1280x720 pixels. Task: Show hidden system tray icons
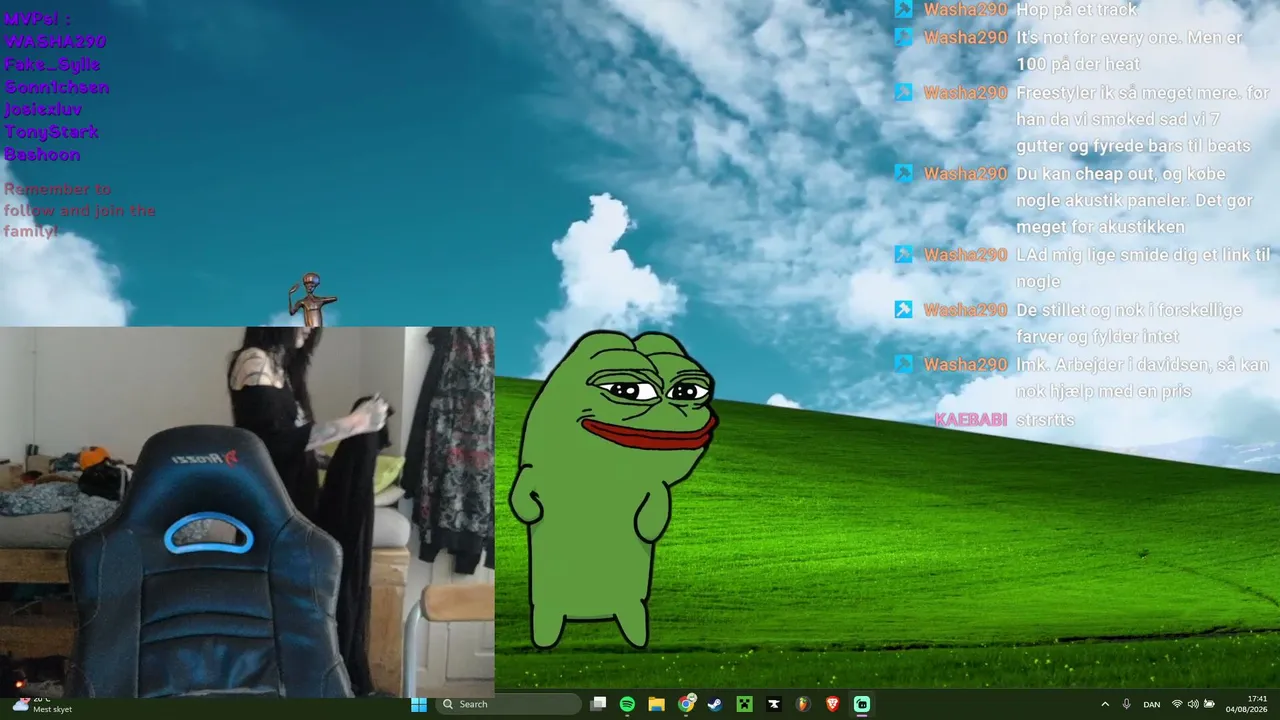pos(1105,704)
